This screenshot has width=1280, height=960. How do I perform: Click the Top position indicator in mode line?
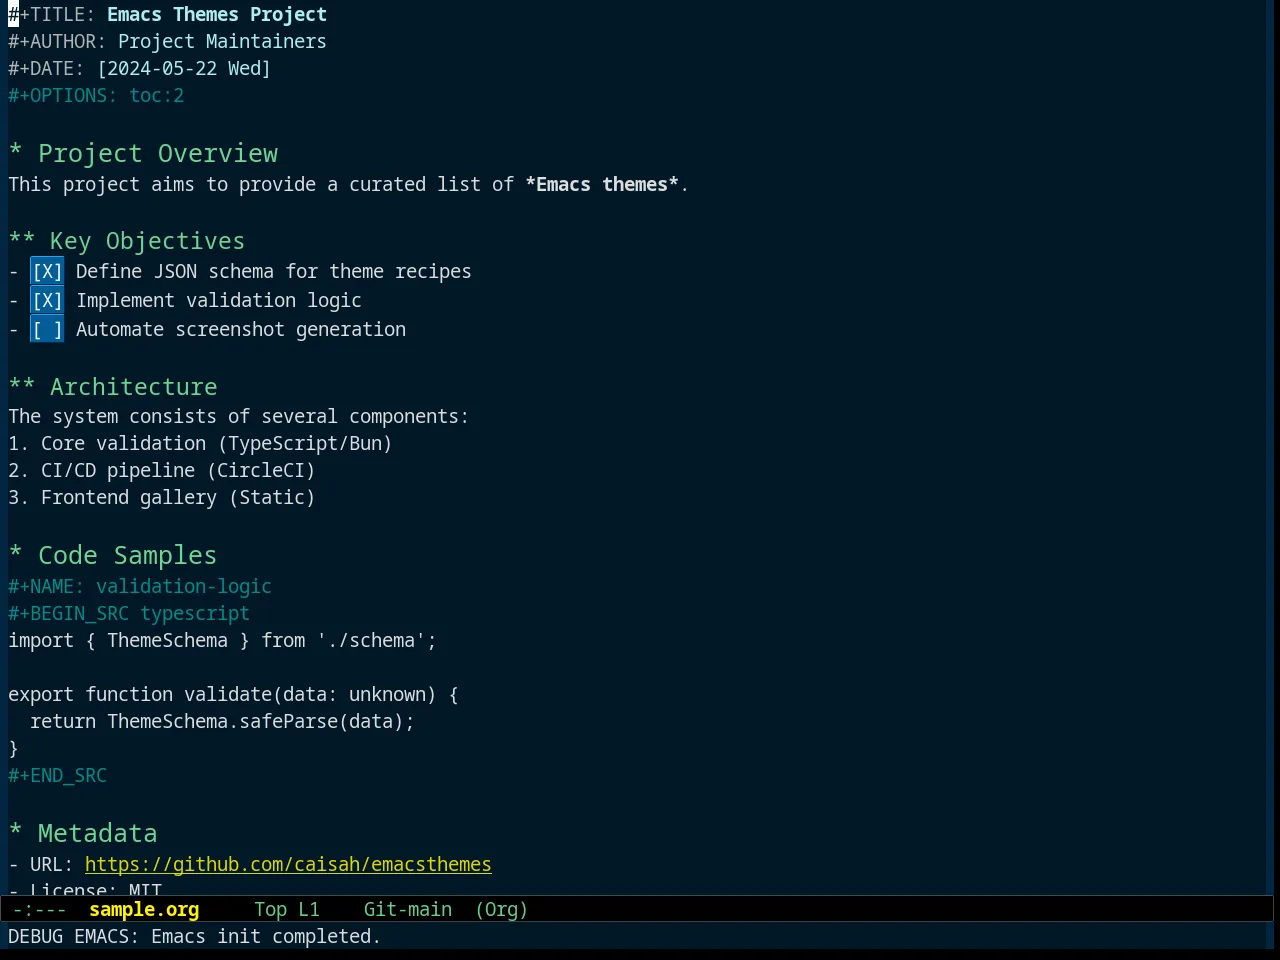tap(270, 909)
